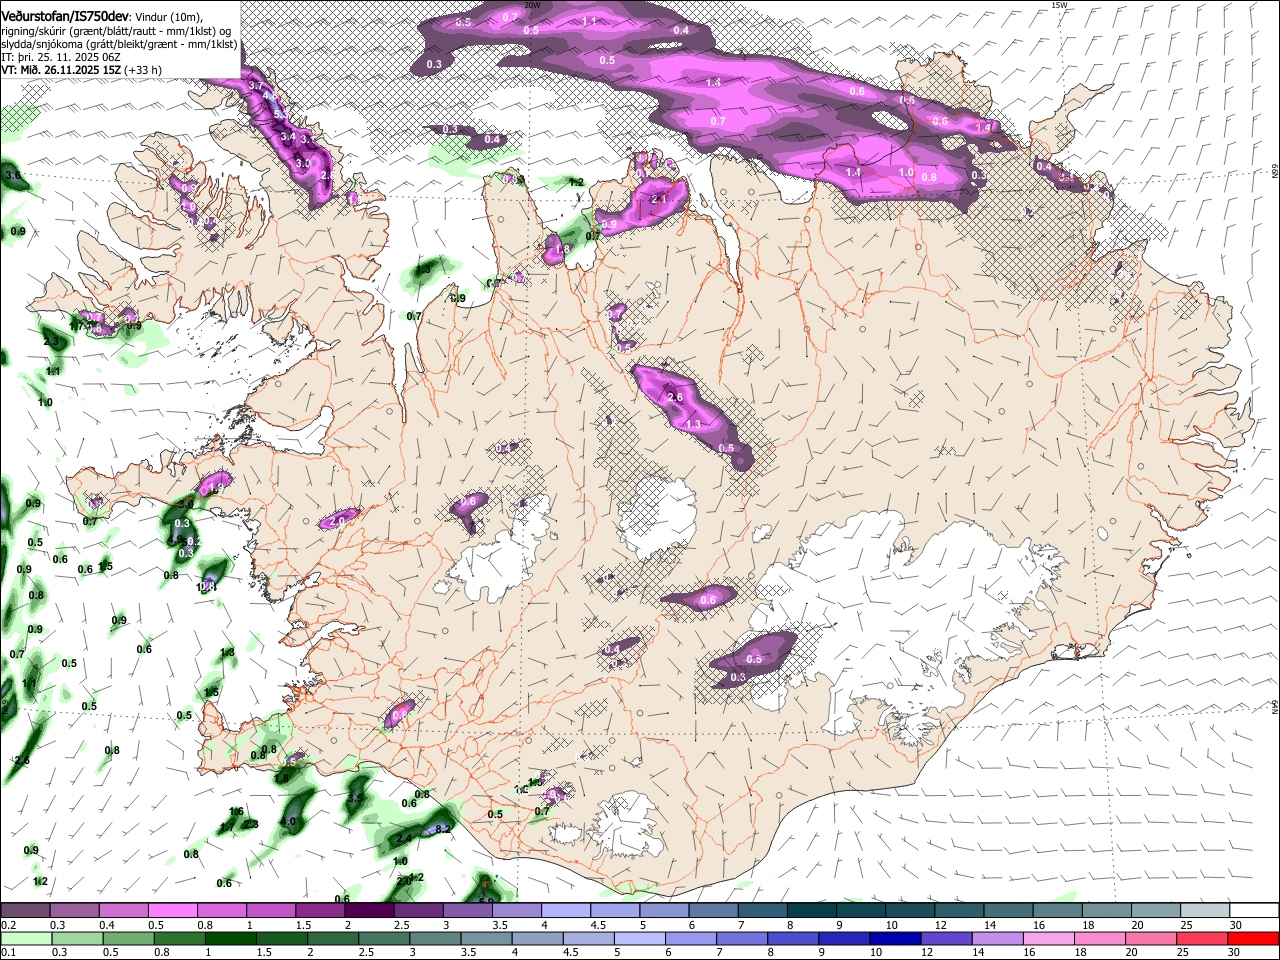The width and height of the screenshot is (1280, 960).
Task: Click the Veðurstofan/IS750dev title text
Action: click(x=64, y=16)
